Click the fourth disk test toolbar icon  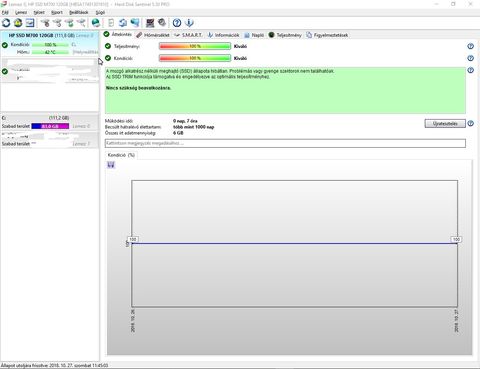pyautogui.click(x=81, y=23)
